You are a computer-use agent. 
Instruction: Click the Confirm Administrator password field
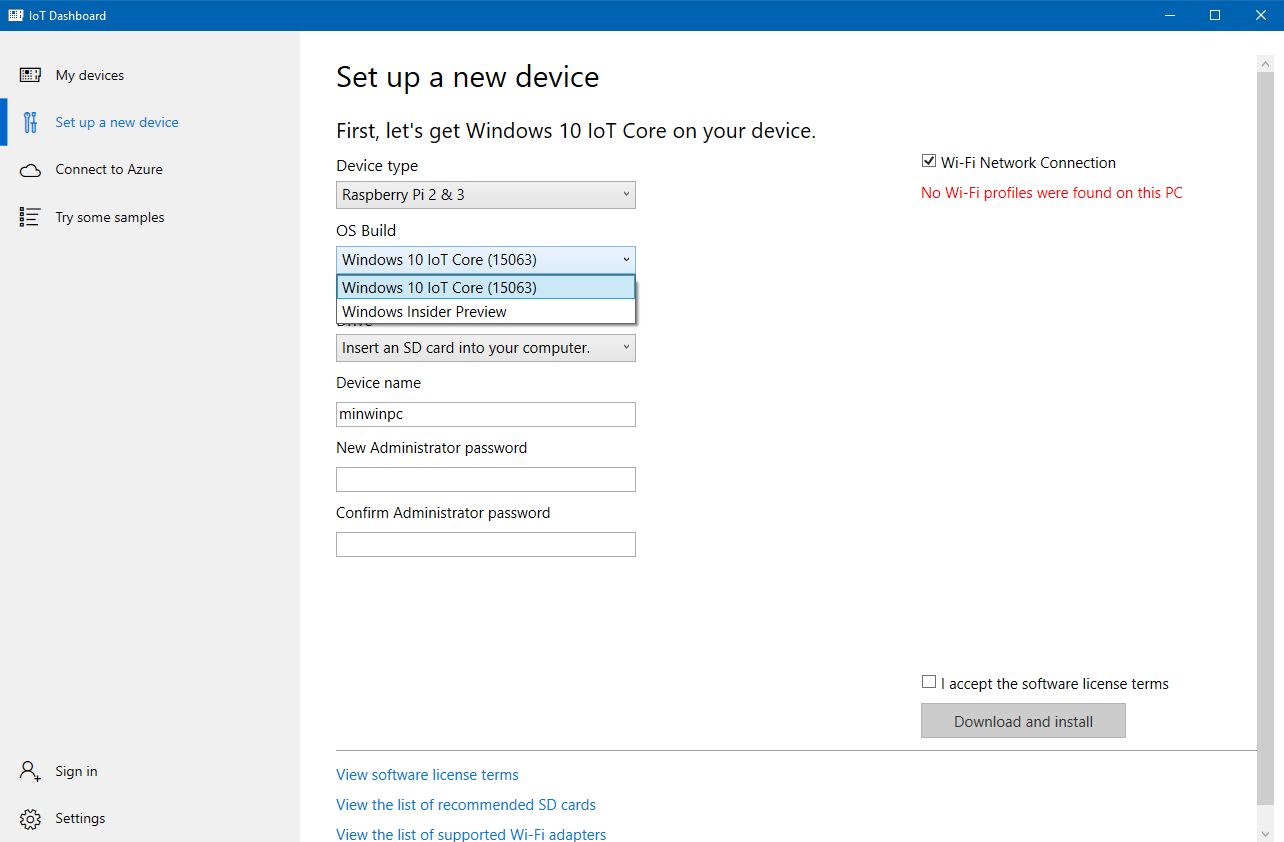click(486, 544)
